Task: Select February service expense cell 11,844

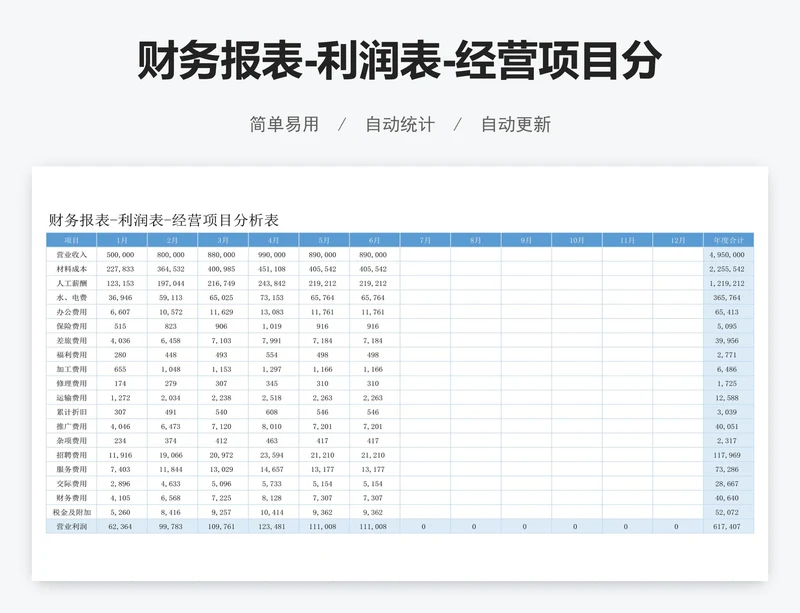Action: point(171,469)
